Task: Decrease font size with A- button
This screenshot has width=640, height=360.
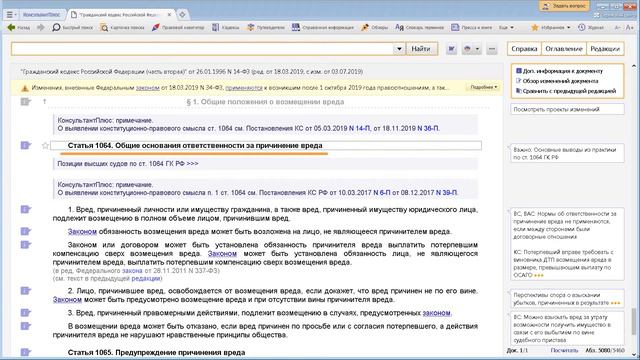Action: coord(618,27)
